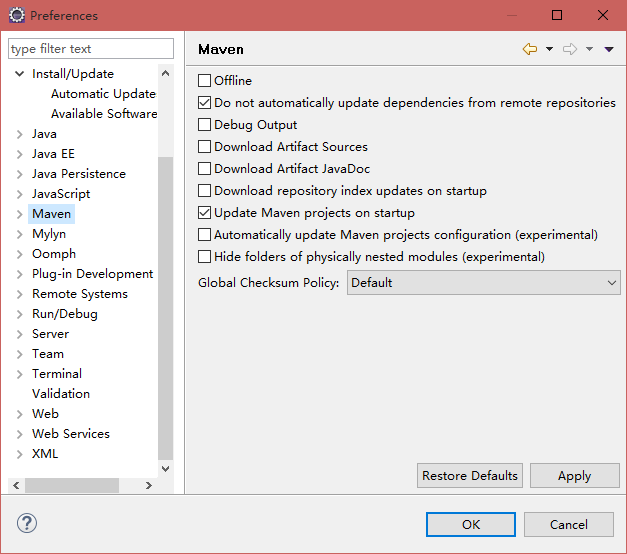Expand the Maven tree node
The width and height of the screenshot is (627, 554).
[19, 214]
